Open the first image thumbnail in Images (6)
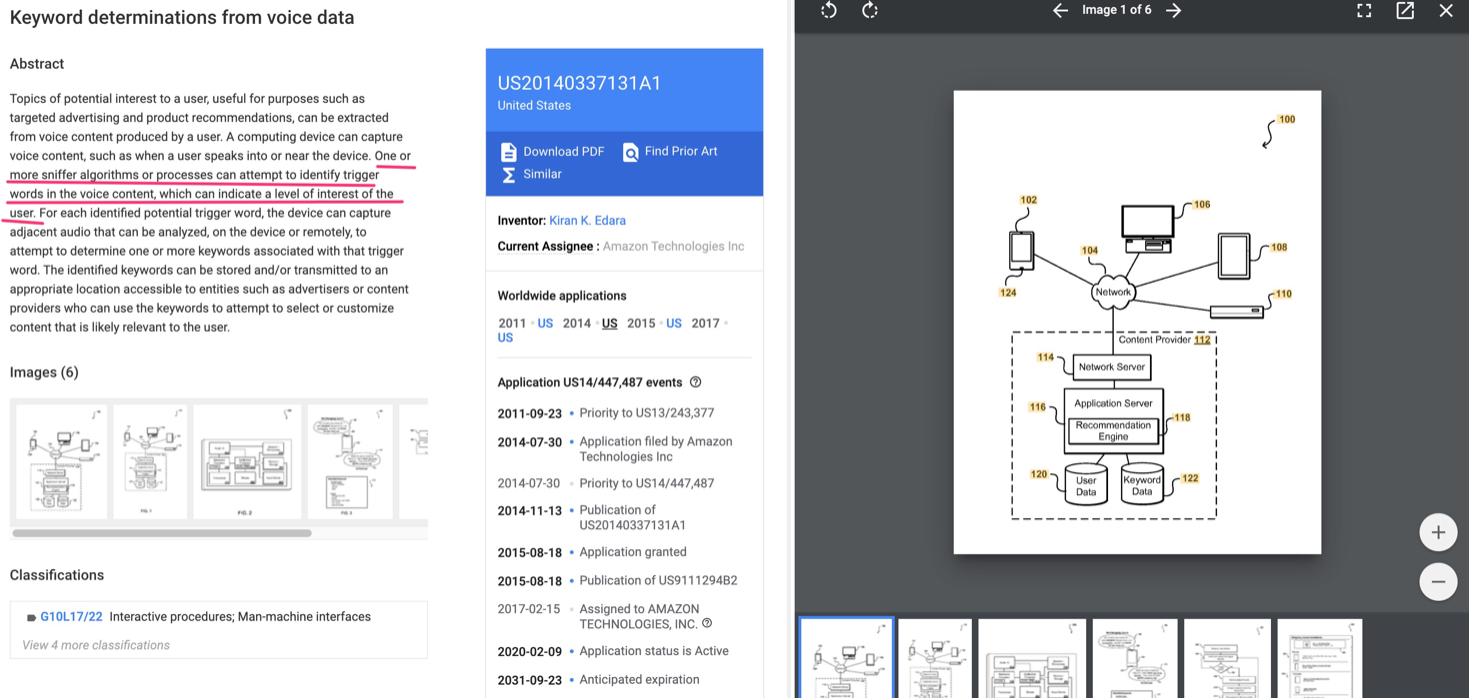1469x698 pixels. 61,461
